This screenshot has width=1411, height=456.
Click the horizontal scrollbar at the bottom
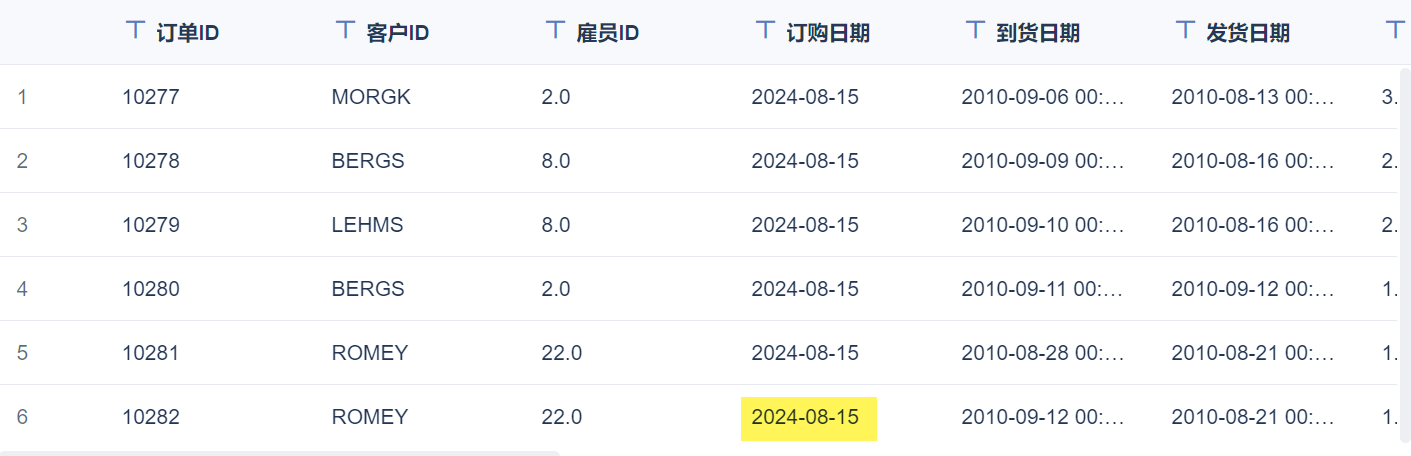(x=280, y=453)
